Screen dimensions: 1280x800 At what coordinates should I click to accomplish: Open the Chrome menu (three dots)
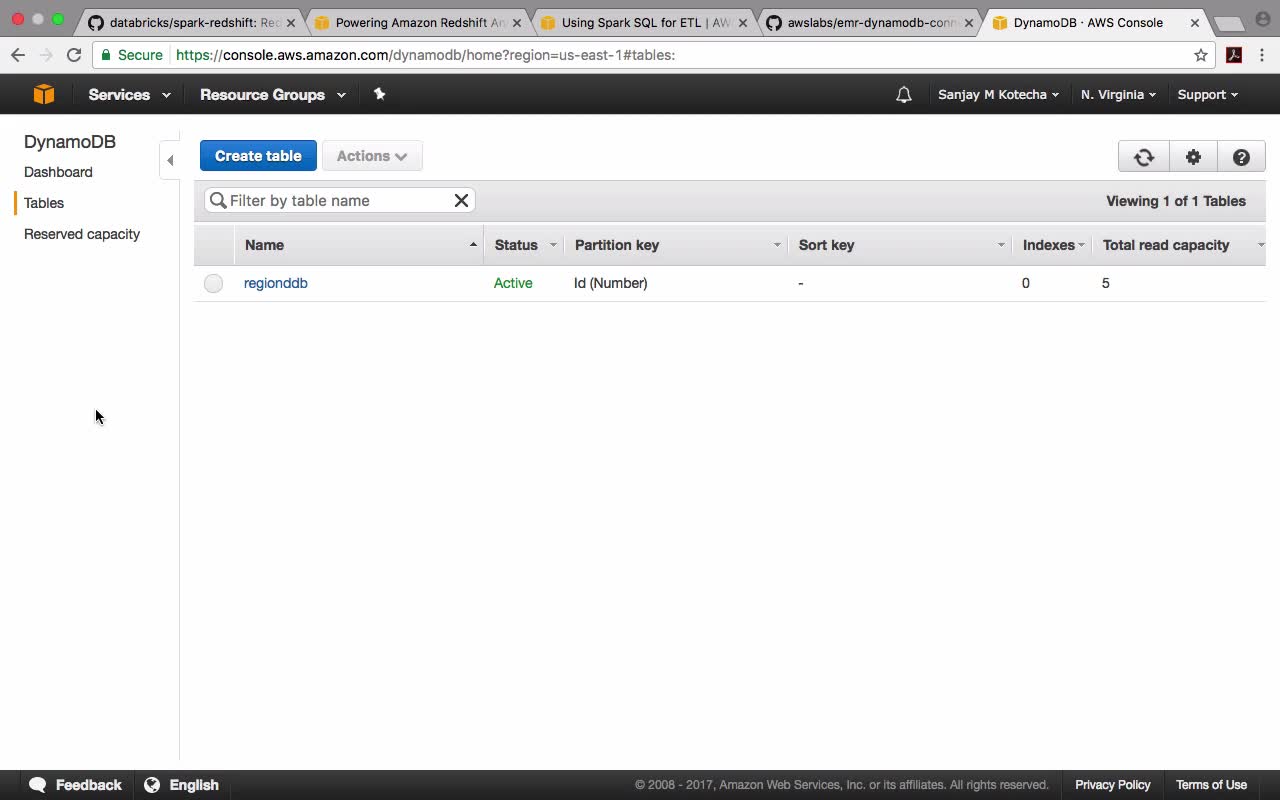tap(1263, 55)
